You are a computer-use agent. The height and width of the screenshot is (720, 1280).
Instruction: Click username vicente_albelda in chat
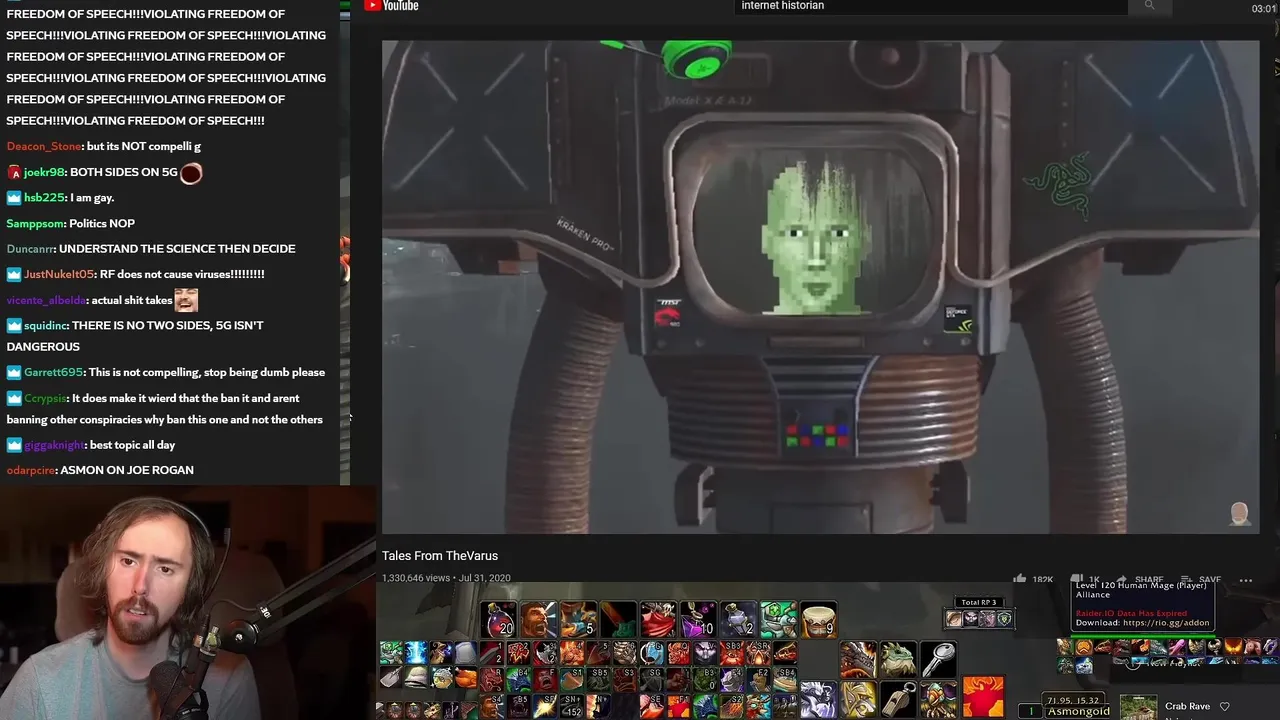pos(46,300)
